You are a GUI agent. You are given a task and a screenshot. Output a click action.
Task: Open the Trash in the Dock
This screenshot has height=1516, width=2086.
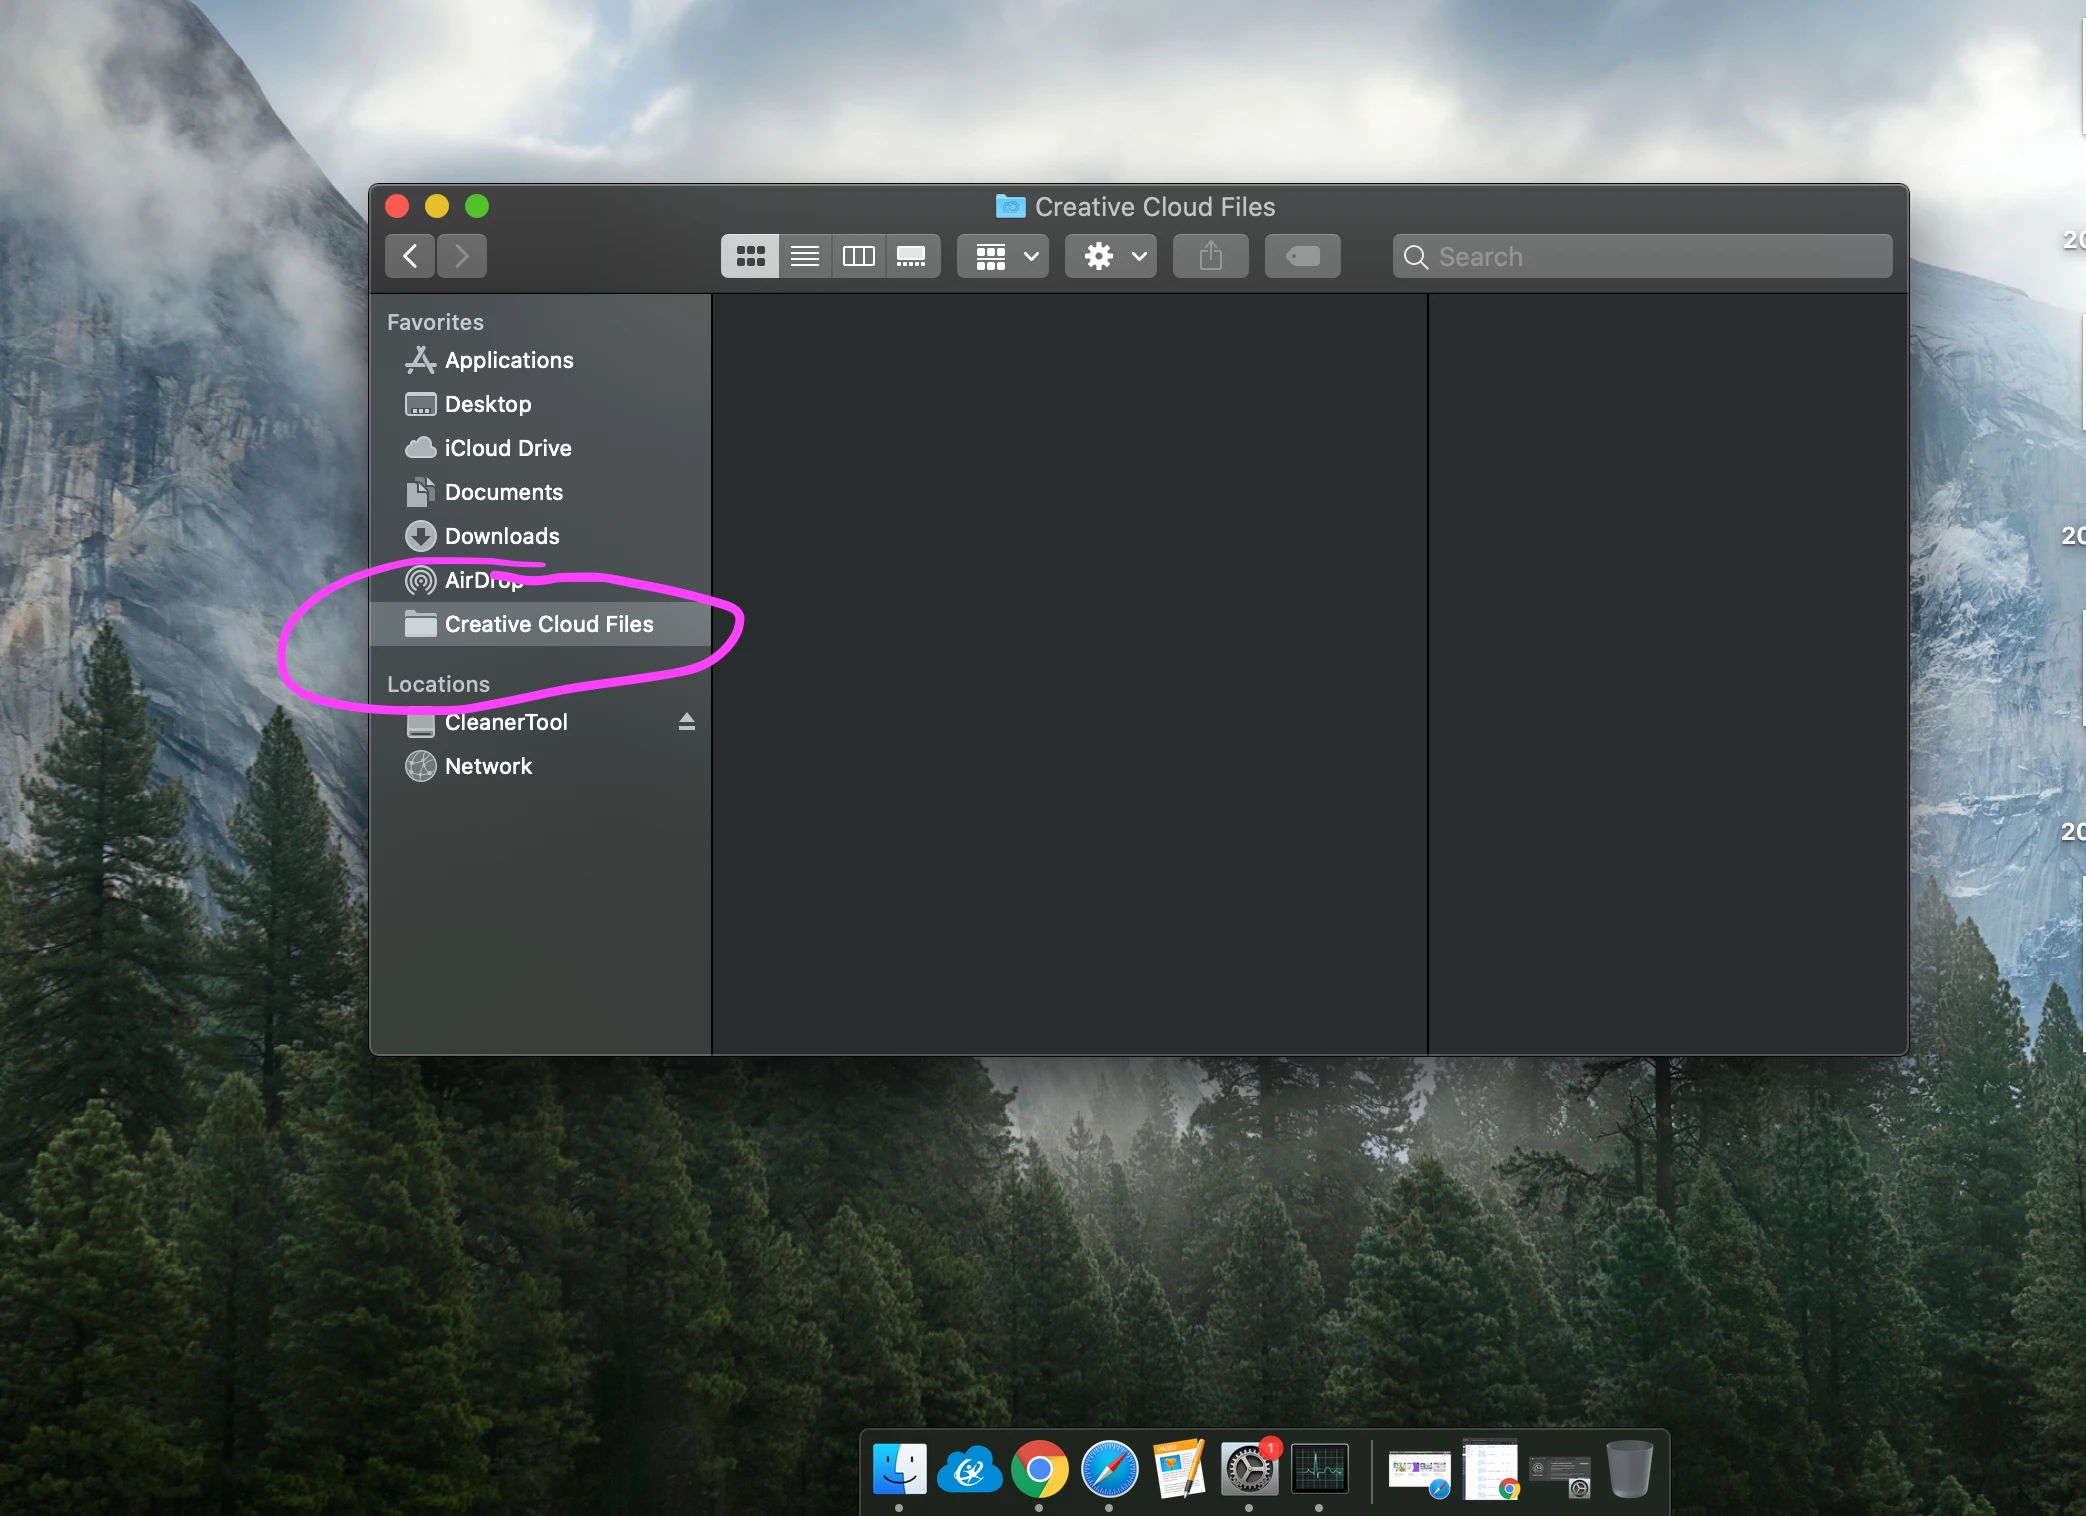tap(1628, 1470)
